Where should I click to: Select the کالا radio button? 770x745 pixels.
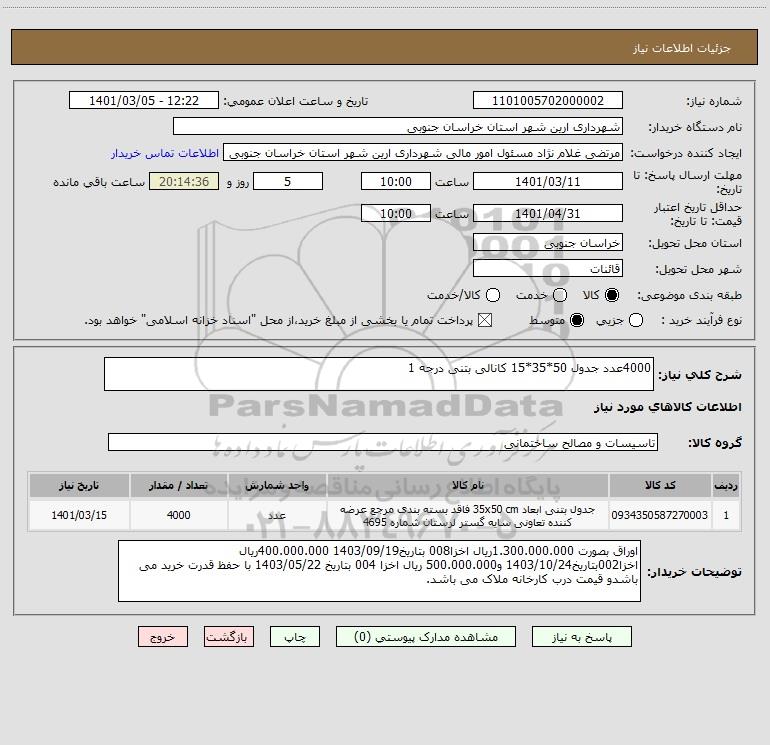point(612,295)
